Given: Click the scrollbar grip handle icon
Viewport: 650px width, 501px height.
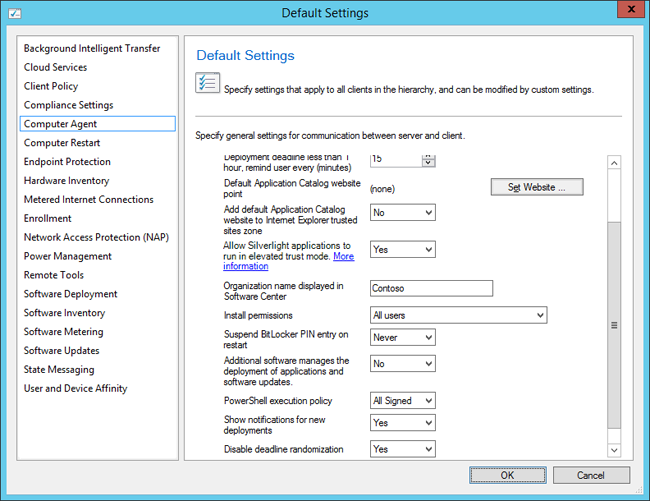Looking at the screenshot, I should pos(614,325).
